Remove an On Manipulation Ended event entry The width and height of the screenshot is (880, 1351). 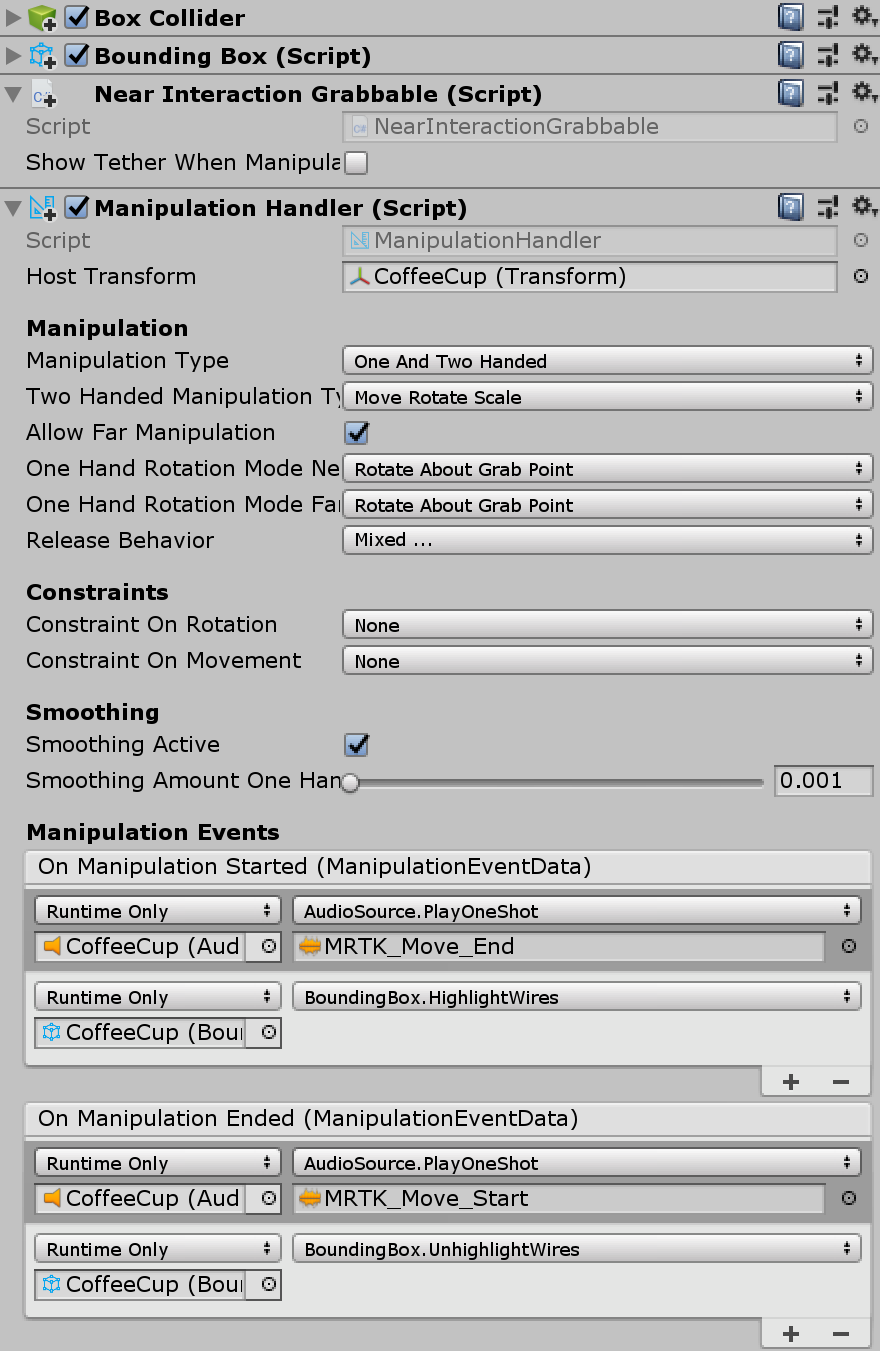[842, 1333]
